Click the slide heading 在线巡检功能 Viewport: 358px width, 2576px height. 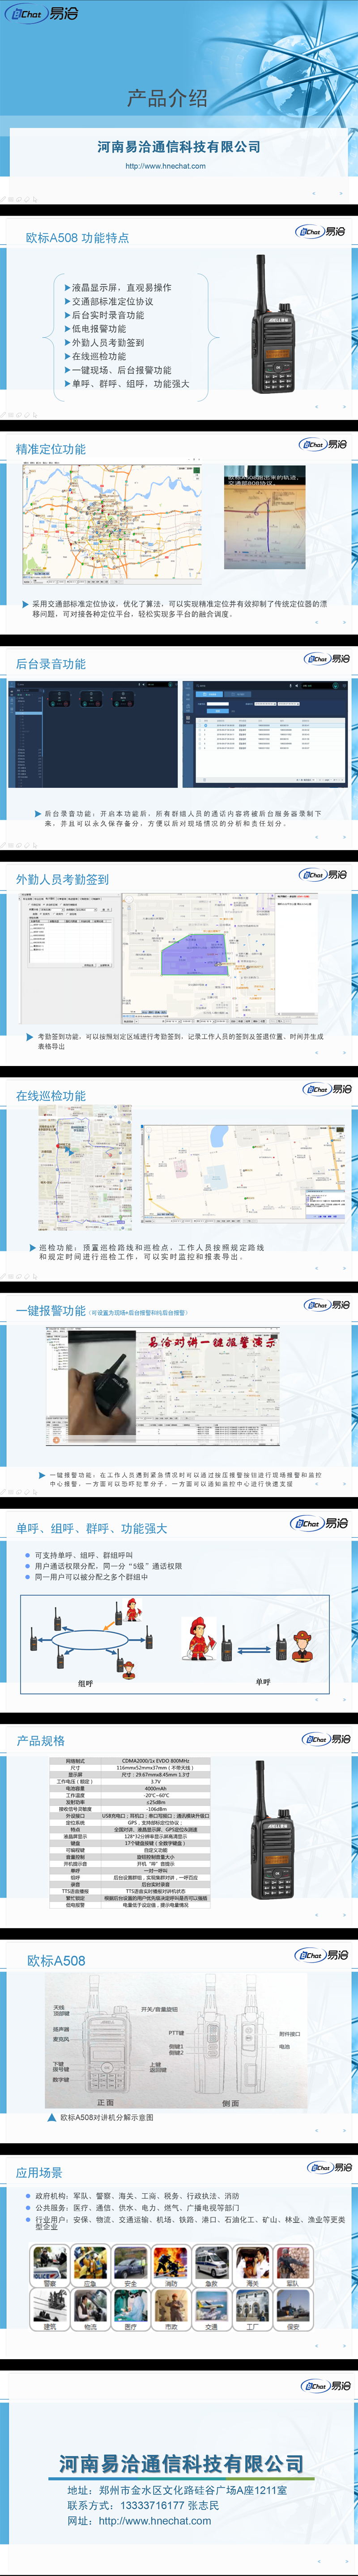(x=50, y=1096)
